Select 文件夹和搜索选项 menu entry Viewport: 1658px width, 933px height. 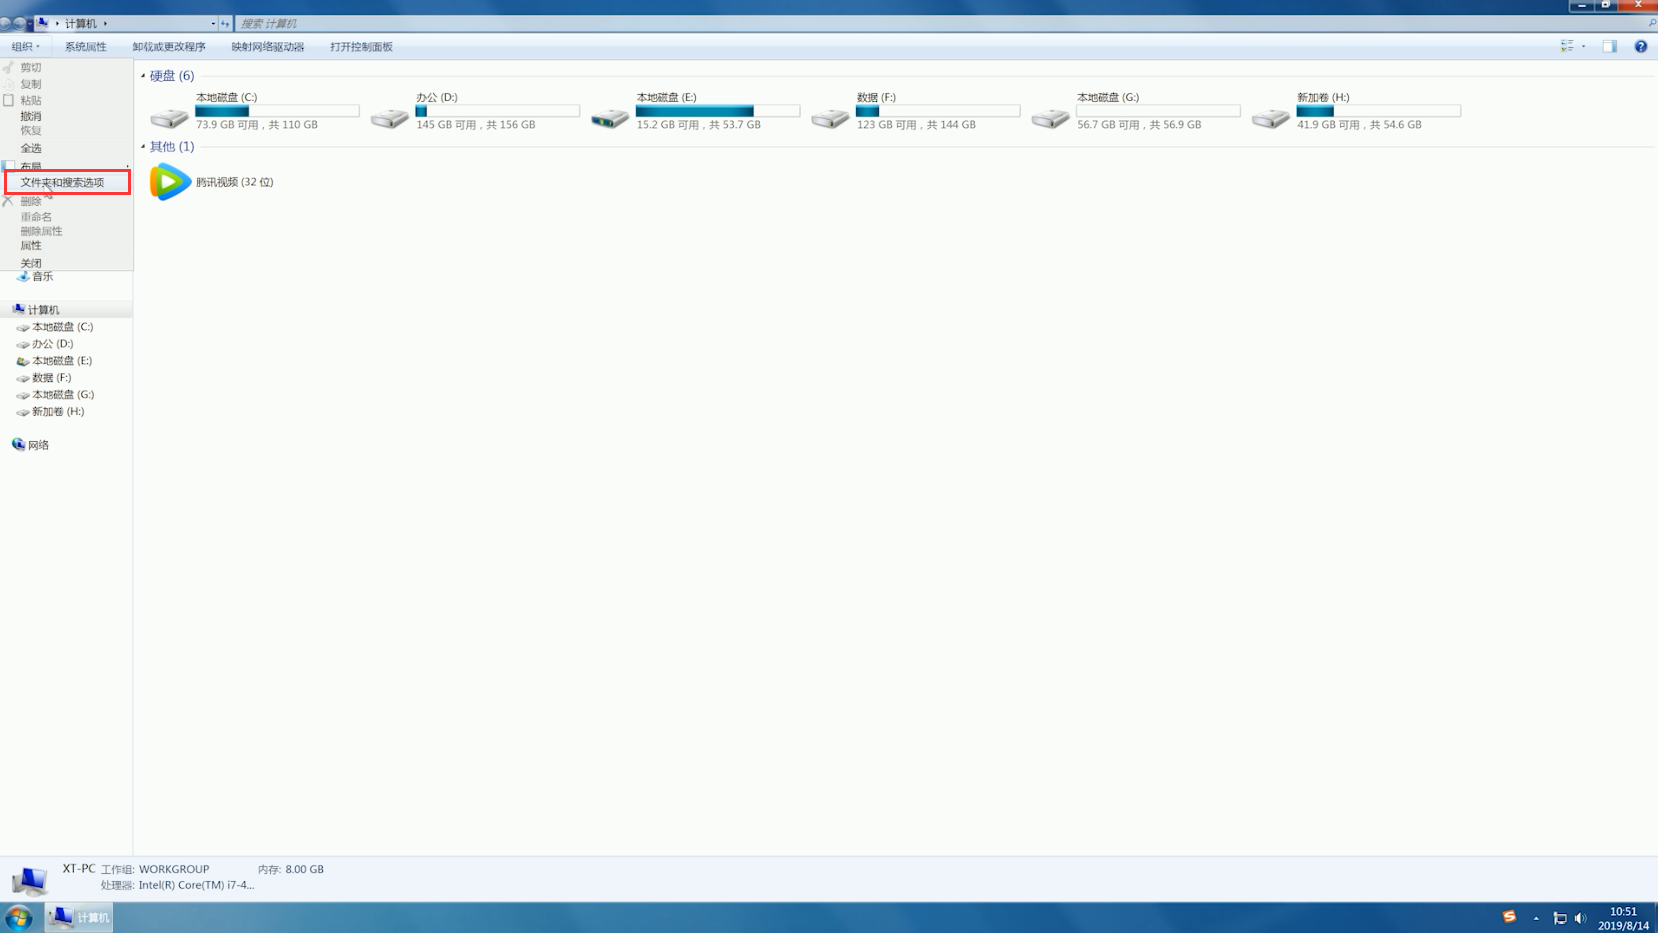pos(67,182)
